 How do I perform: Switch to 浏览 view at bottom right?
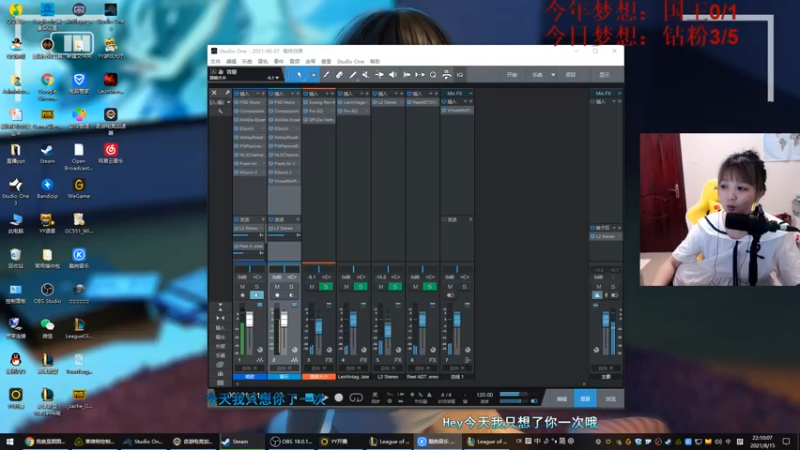(x=610, y=398)
